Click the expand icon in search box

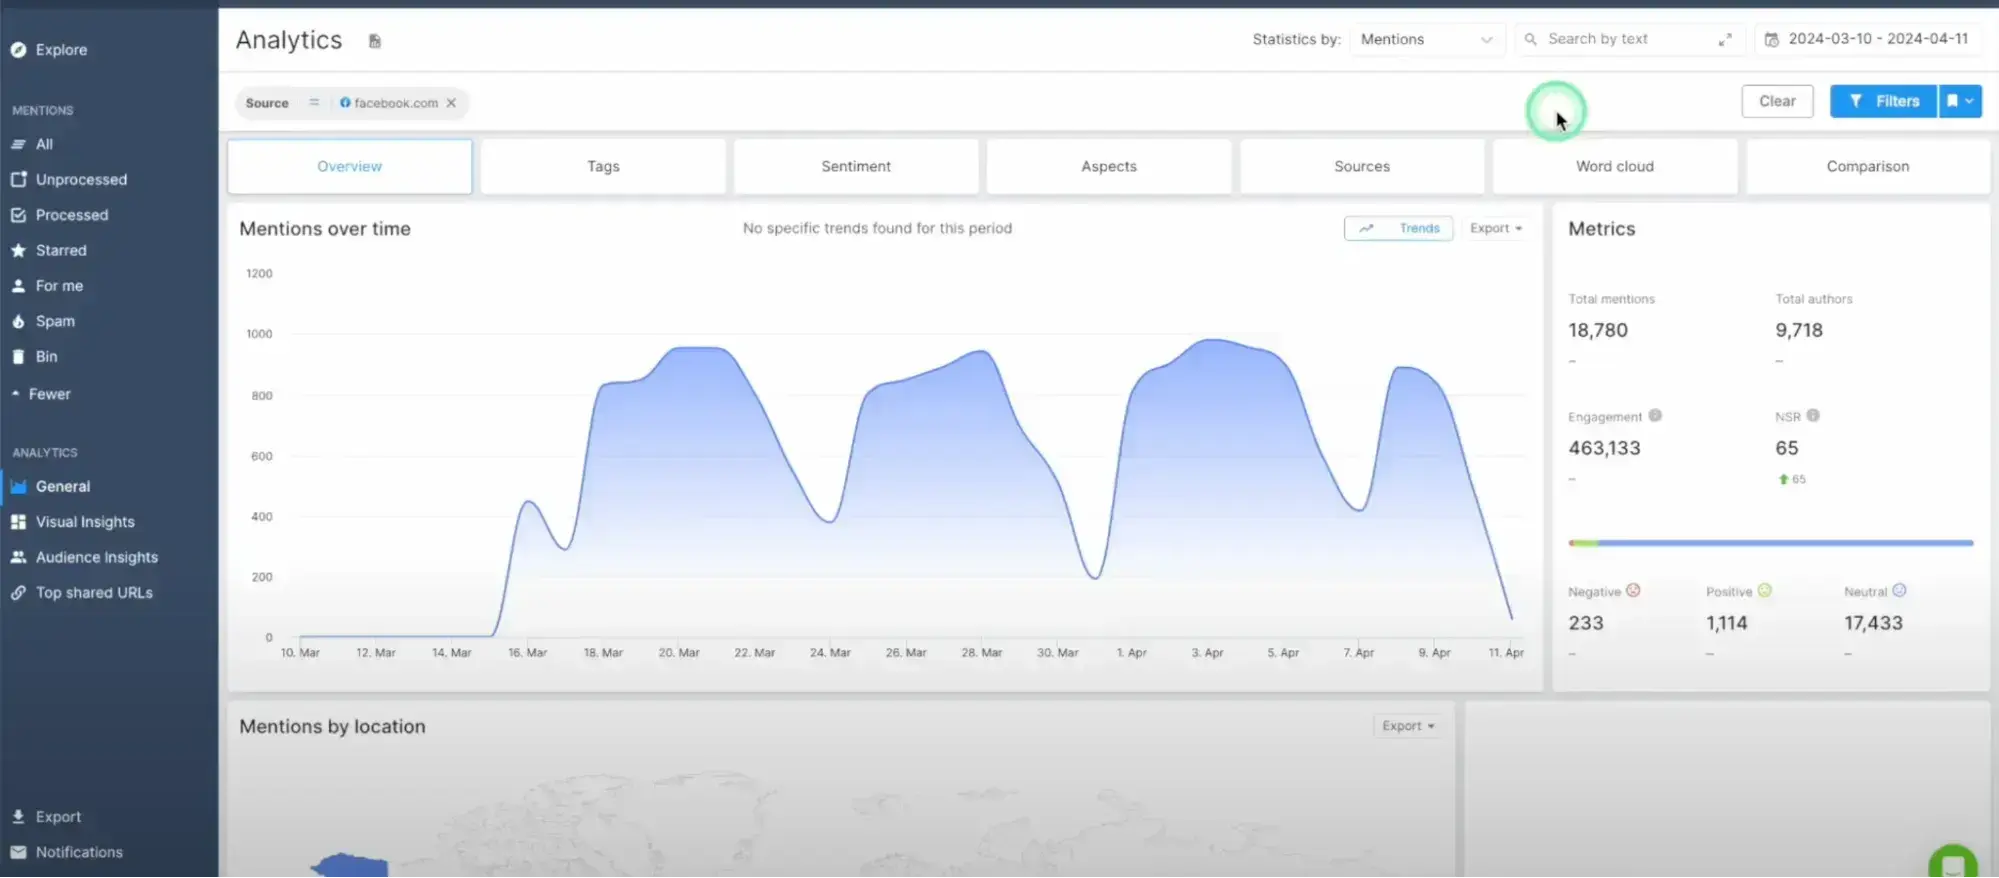[x=1725, y=40]
